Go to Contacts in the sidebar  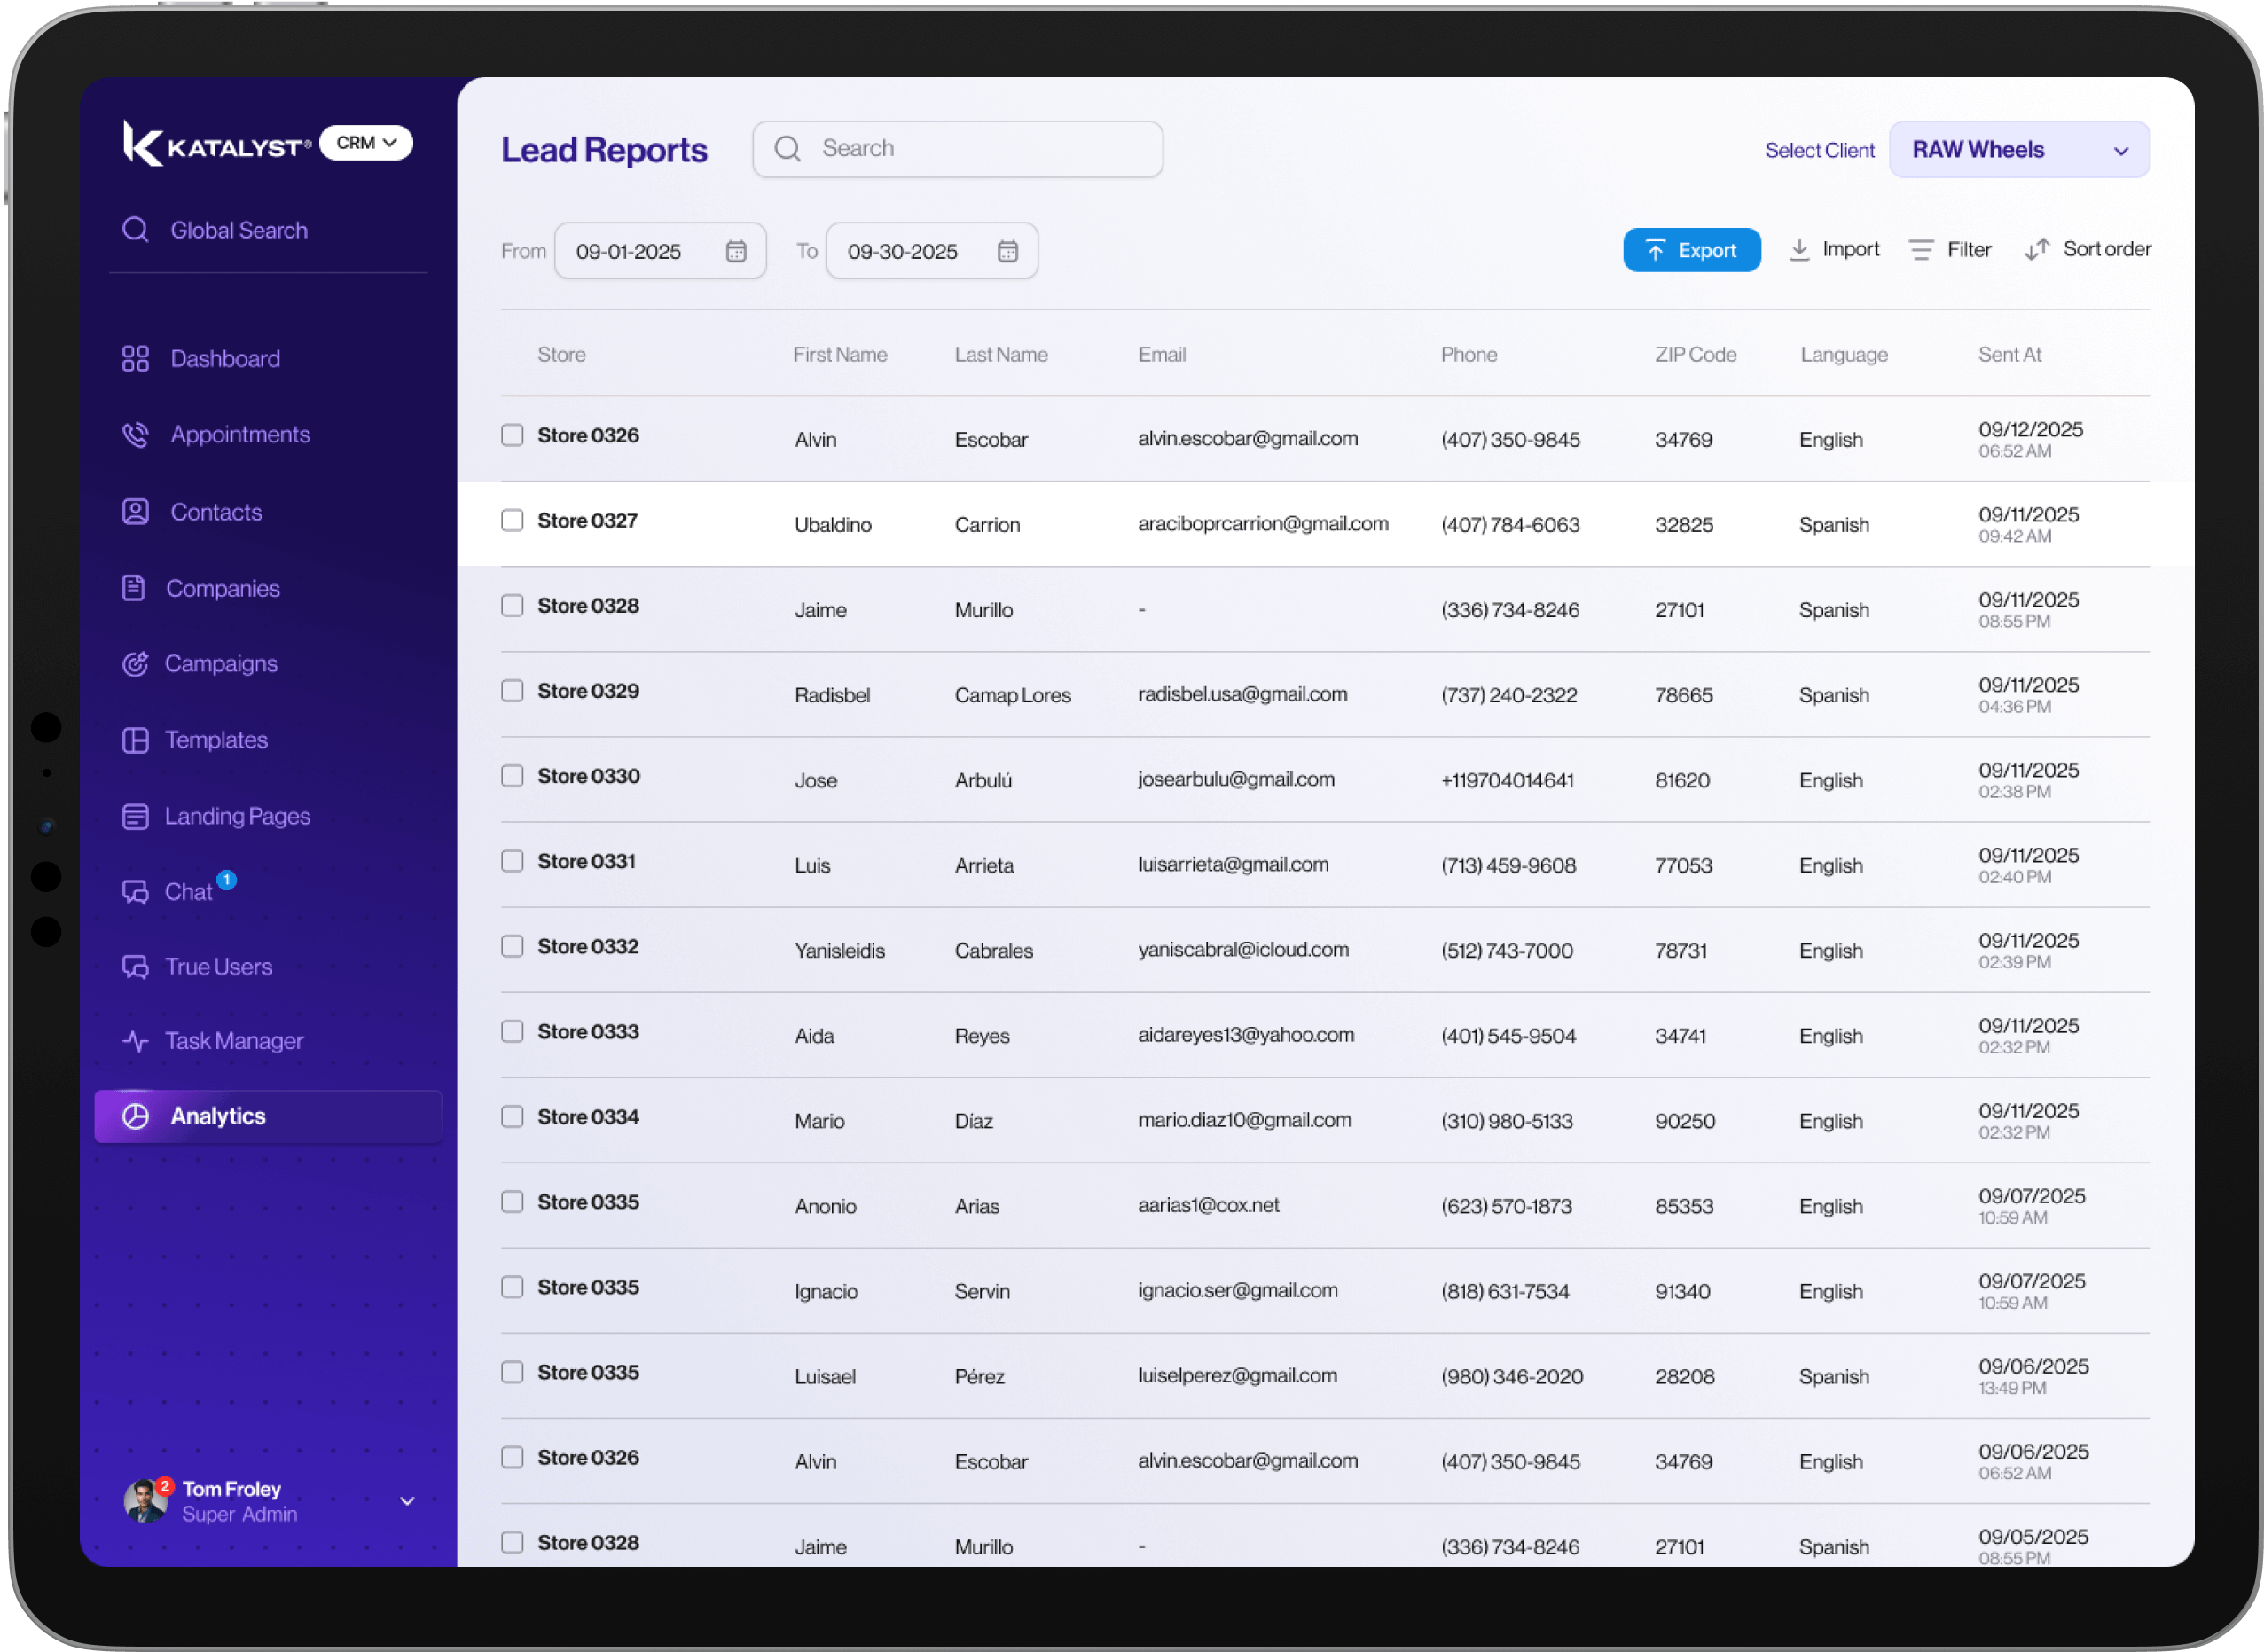click(215, 512)
